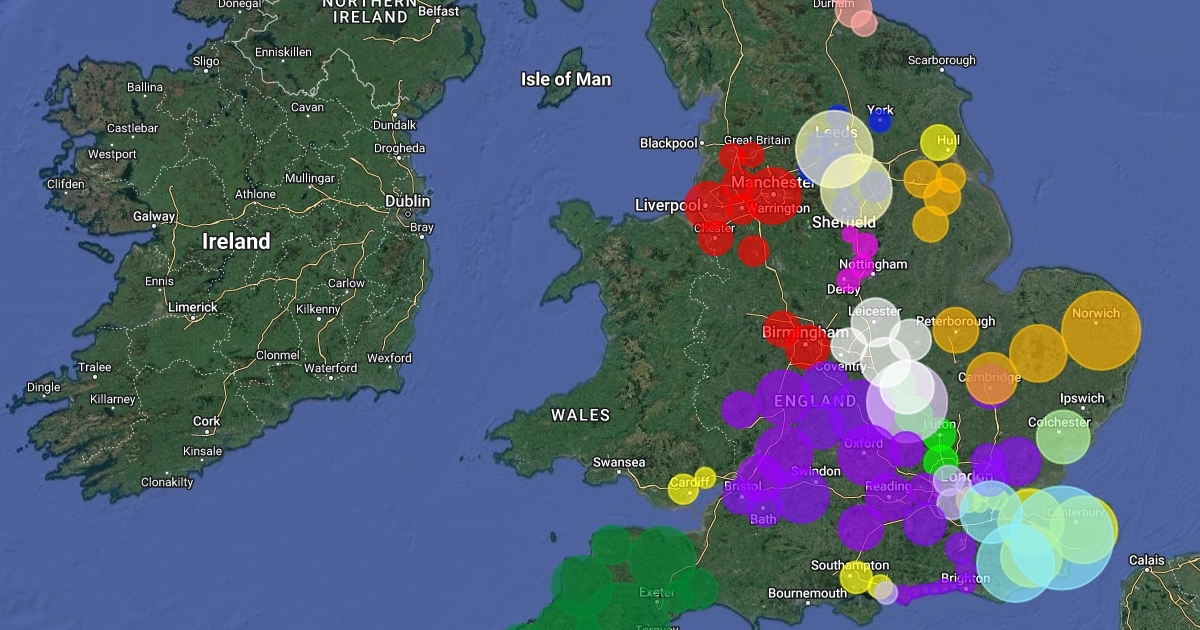
Task: Select the Bray label
Action: pos(422,227)
